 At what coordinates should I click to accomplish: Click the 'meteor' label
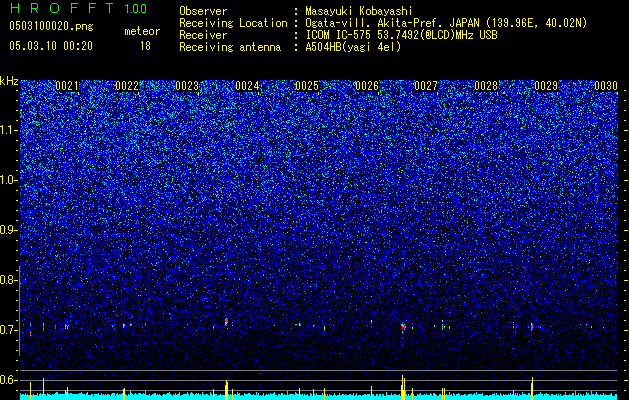click(x=142, y=31)
